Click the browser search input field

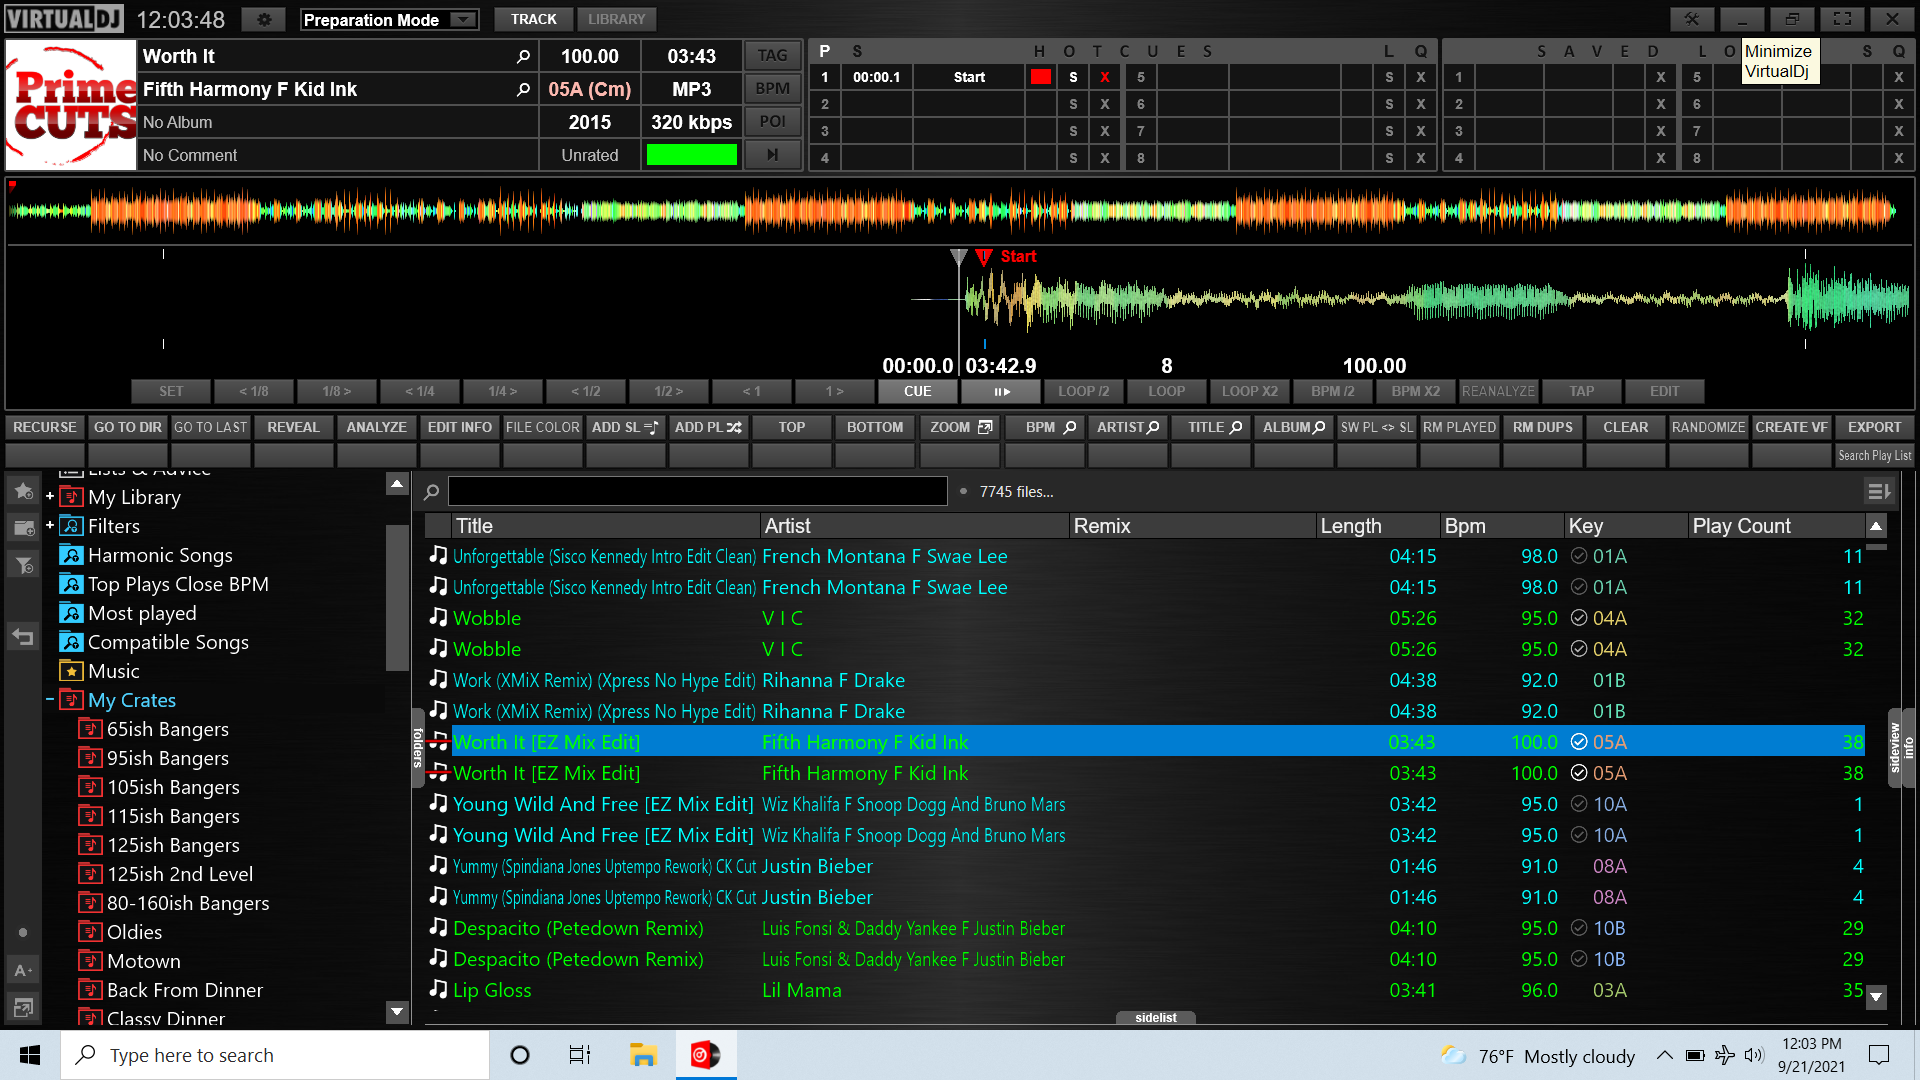click(698, 491)
